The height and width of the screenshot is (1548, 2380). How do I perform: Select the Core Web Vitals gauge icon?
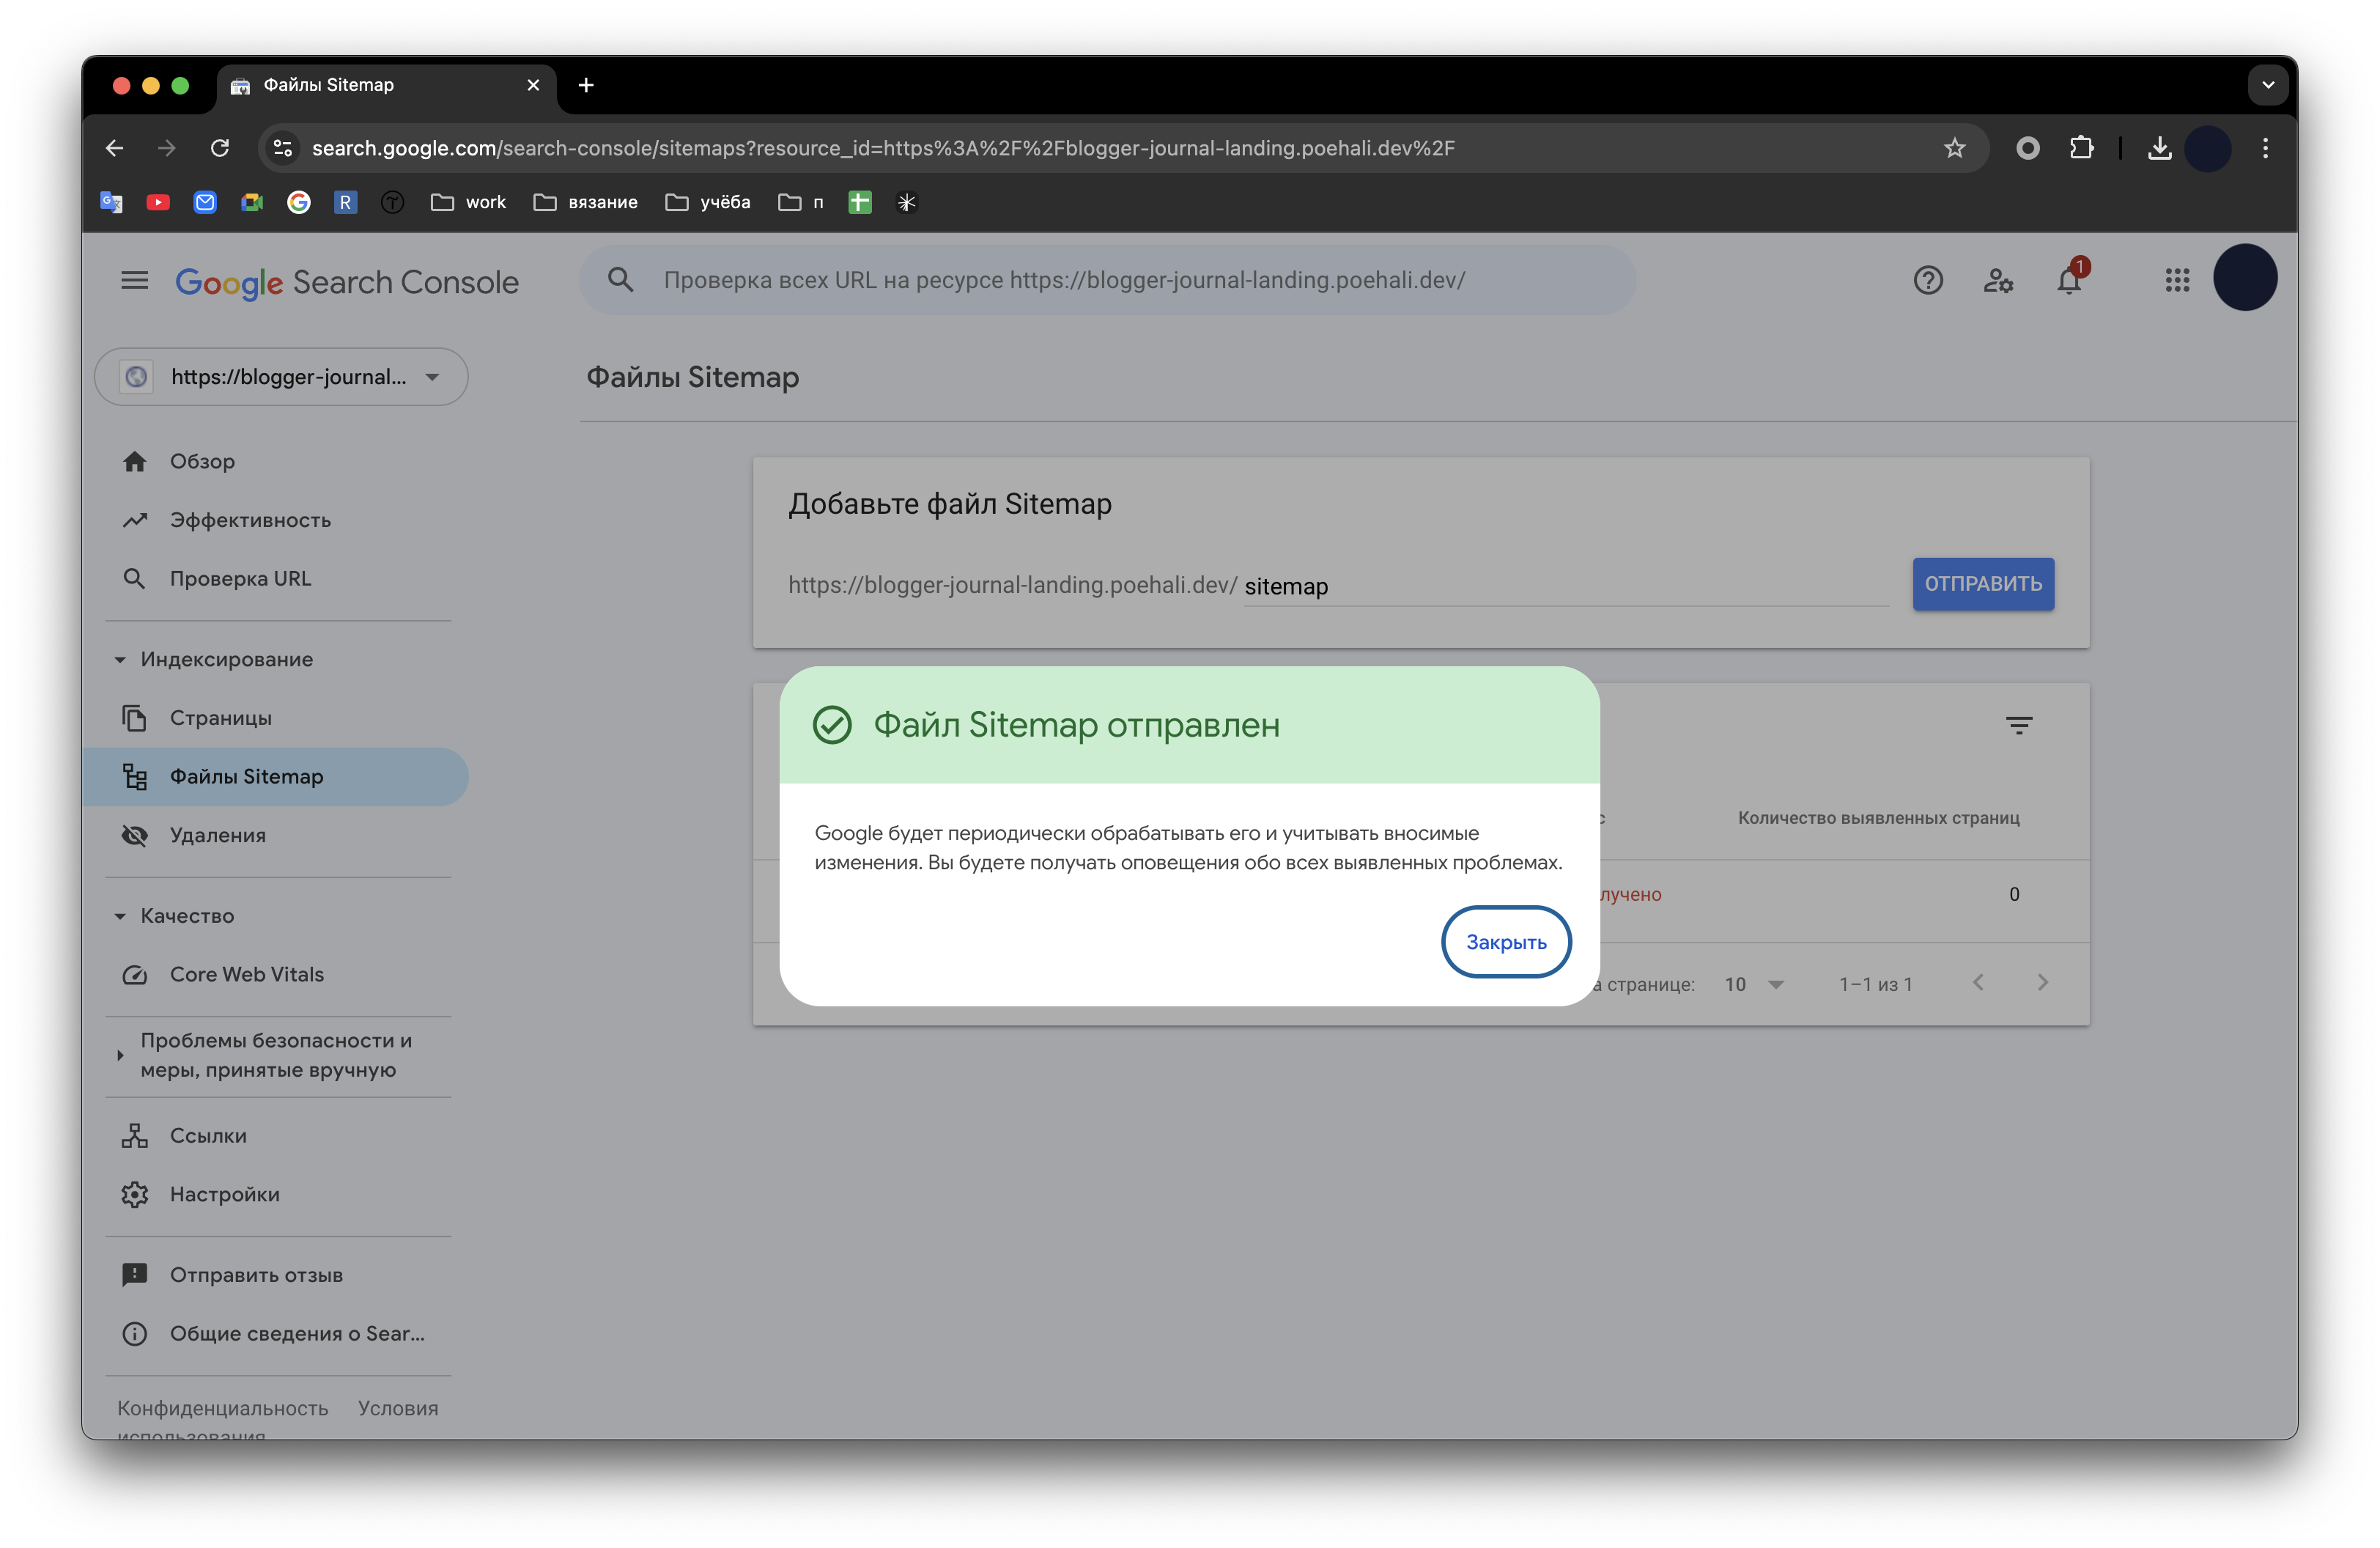pos(135,975)
